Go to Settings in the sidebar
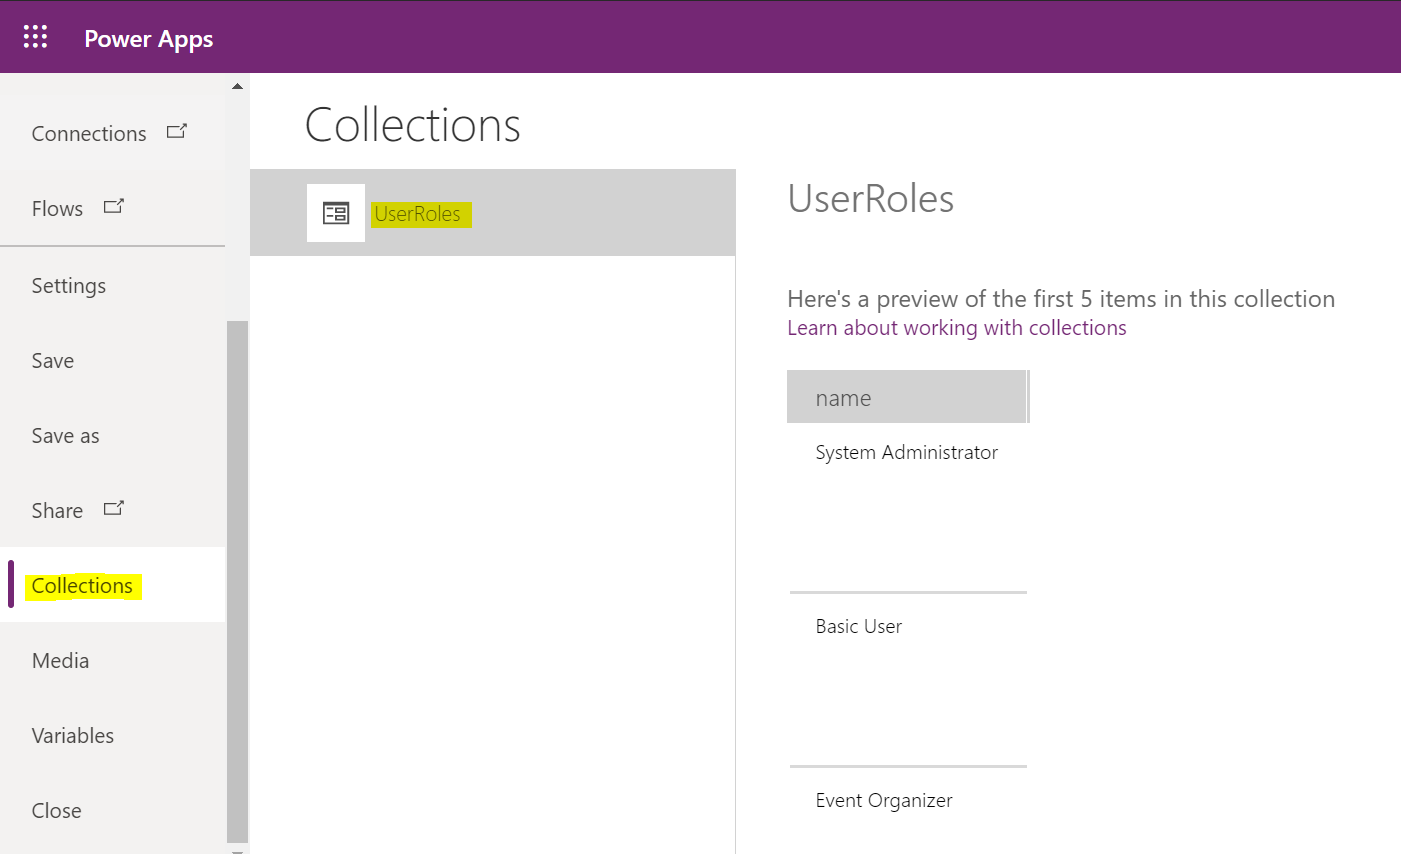 click(x=68, y=286)
